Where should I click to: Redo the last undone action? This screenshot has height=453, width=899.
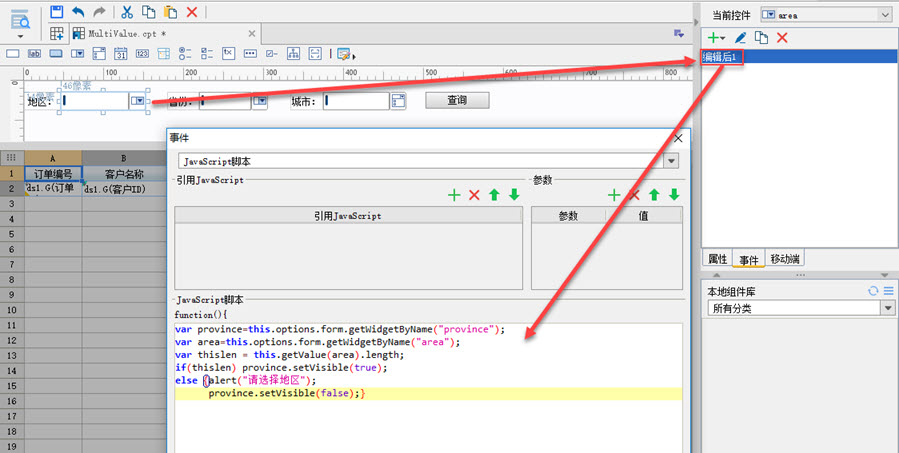click(x=99, y=11)
